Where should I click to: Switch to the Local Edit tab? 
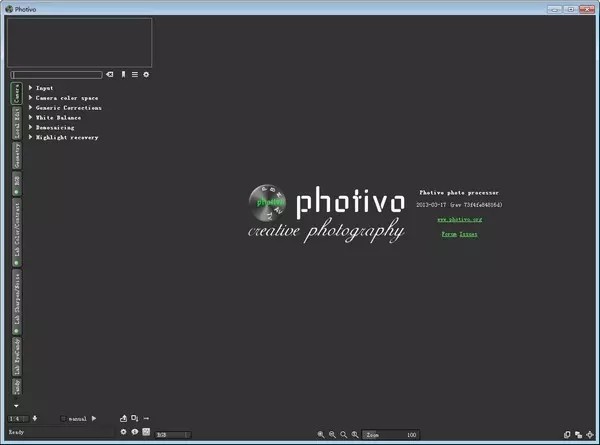point(16,123)
